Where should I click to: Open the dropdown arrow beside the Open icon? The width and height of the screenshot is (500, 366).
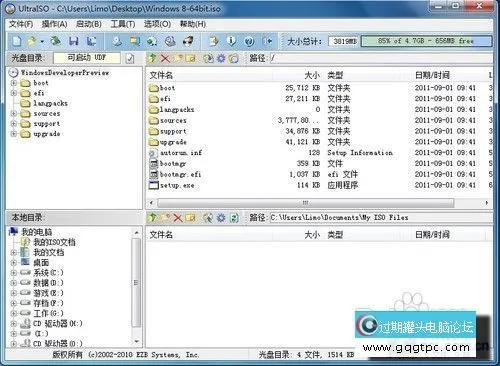(x=42, y=42)
